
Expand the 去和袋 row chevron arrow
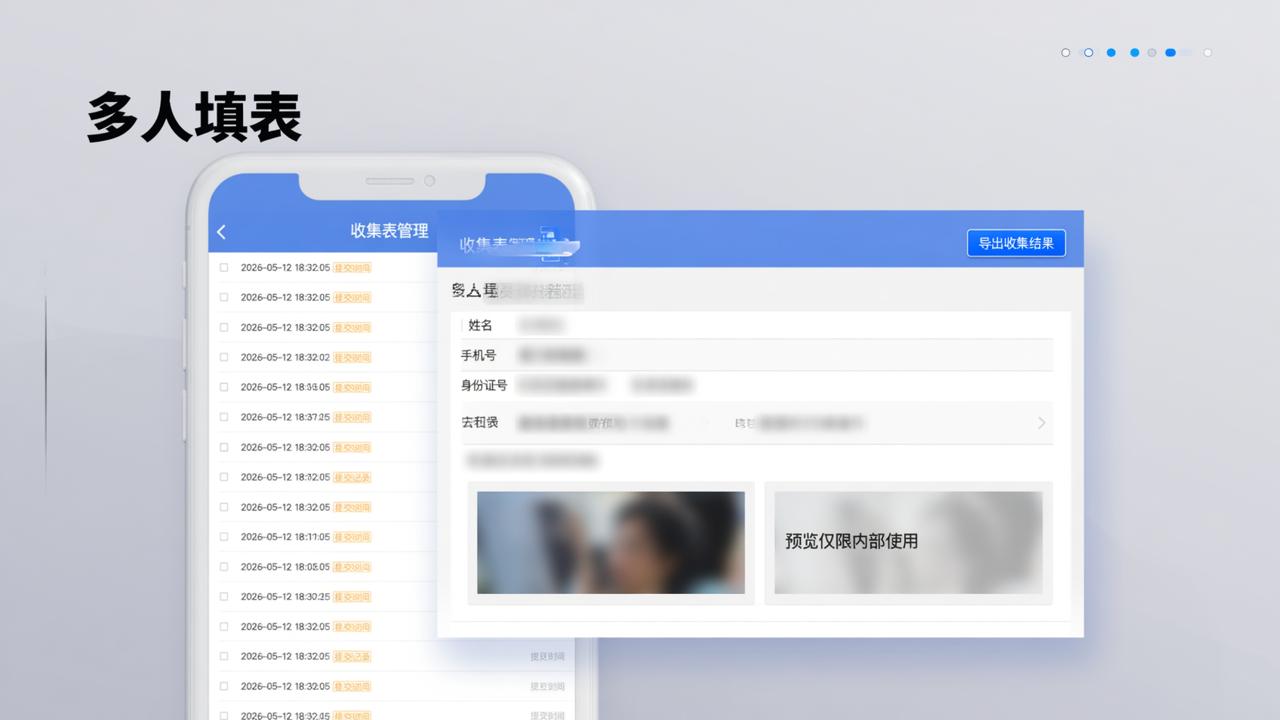click(1041, 423)
